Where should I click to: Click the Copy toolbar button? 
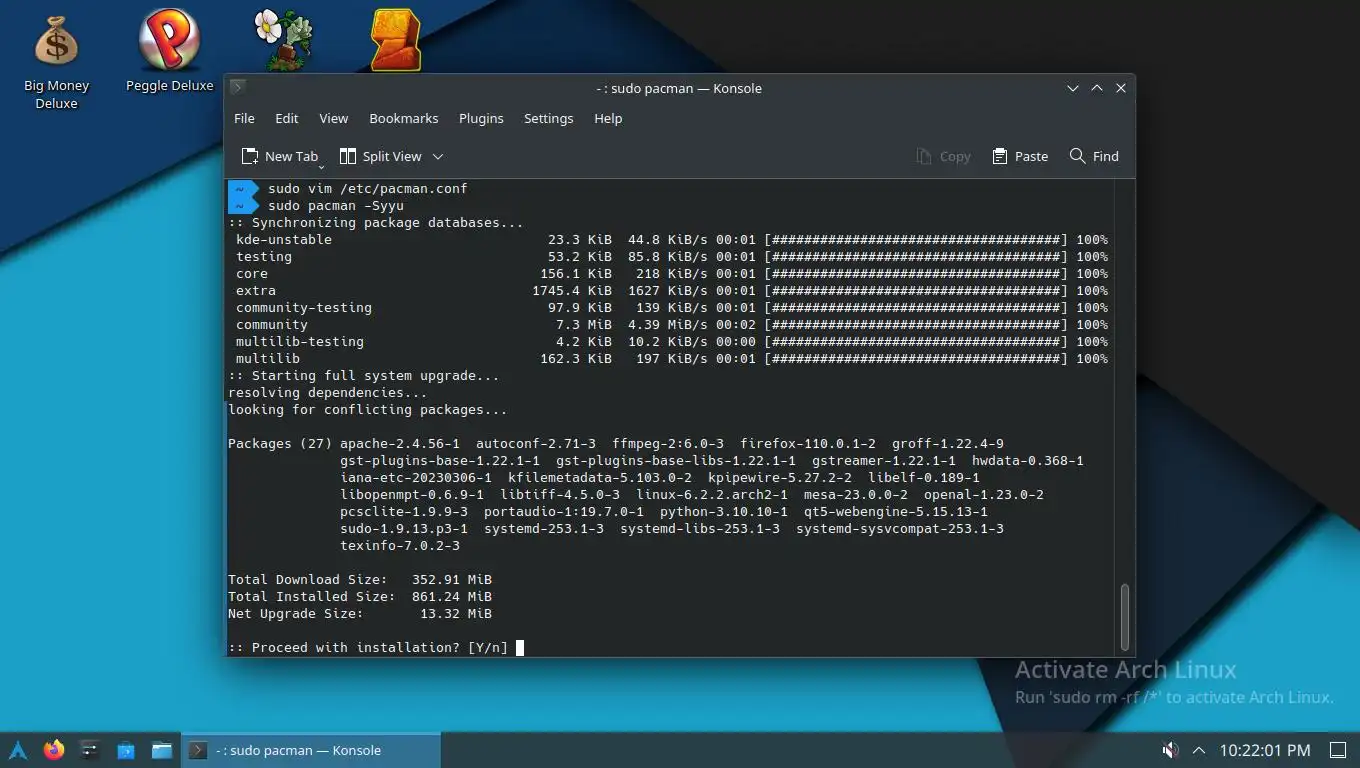[943, 156]
